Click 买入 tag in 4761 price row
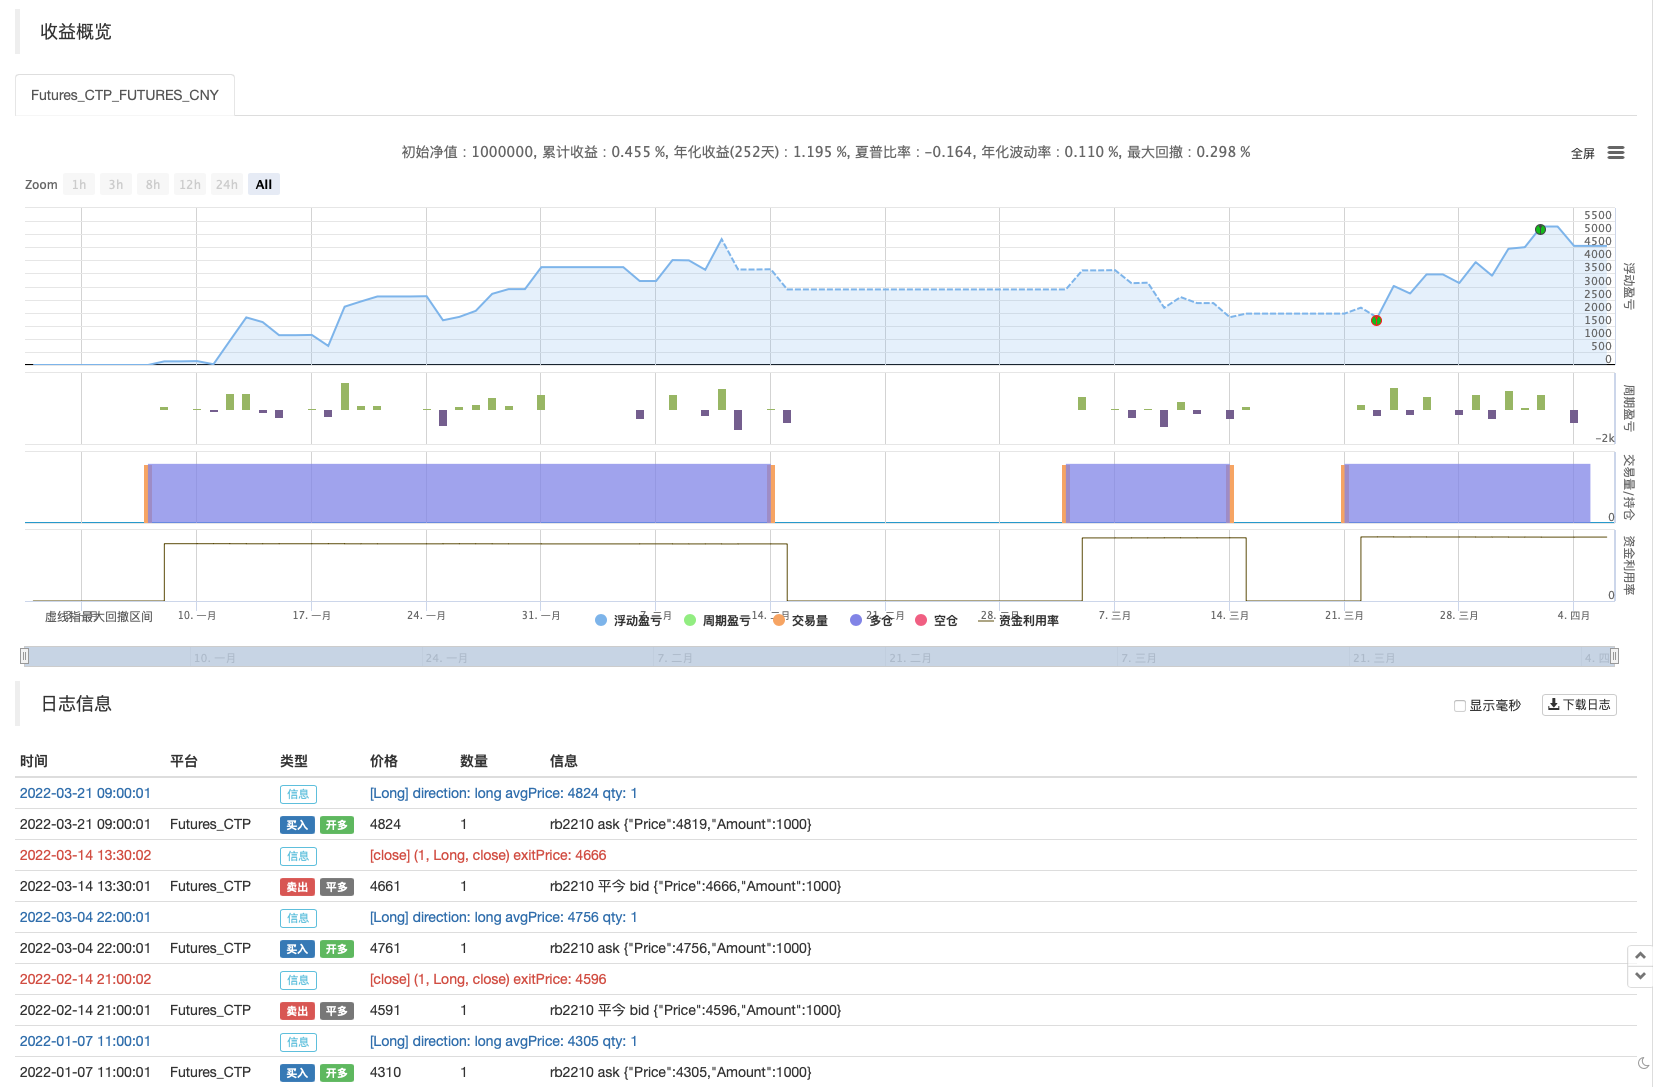The height and width of the screenshot is (1087, 1653). pos(297,949)
